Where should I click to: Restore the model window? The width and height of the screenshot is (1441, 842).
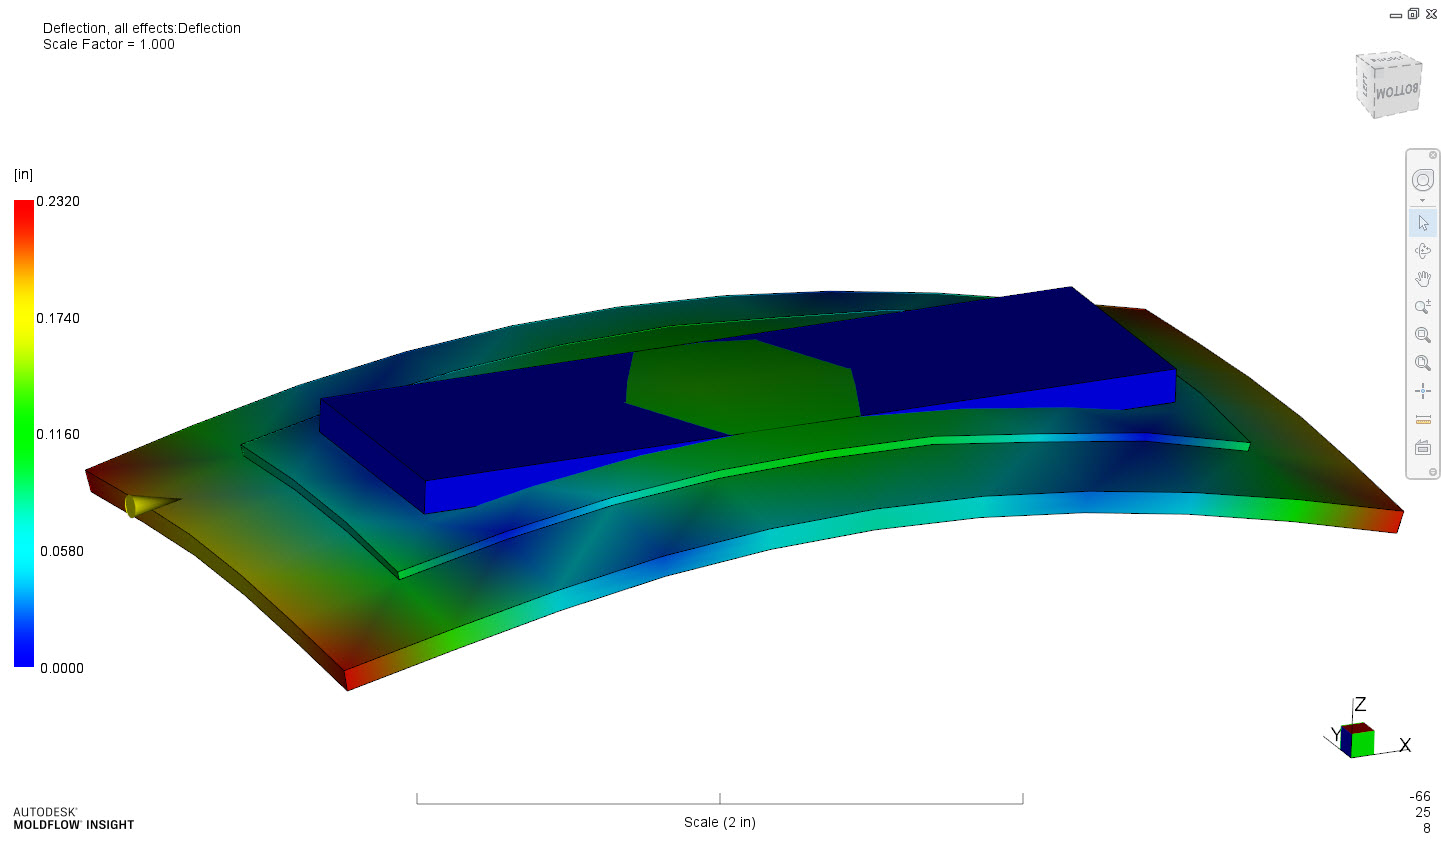1413,14
